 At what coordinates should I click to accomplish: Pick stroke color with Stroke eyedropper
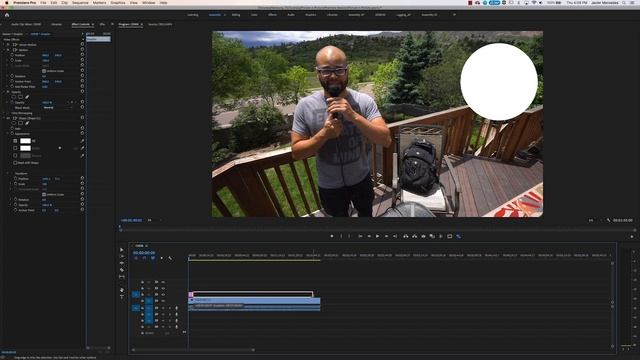[x=82, y=148]
